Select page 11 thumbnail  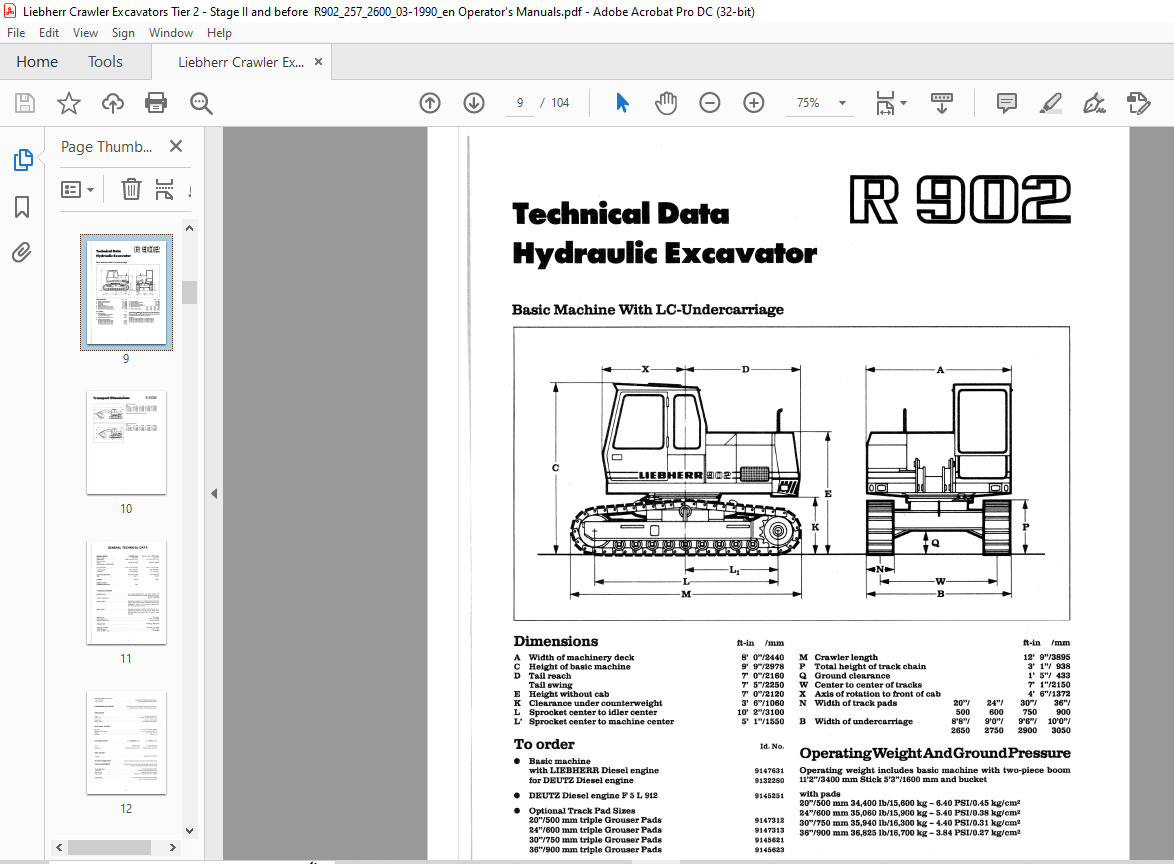(127, 592)
